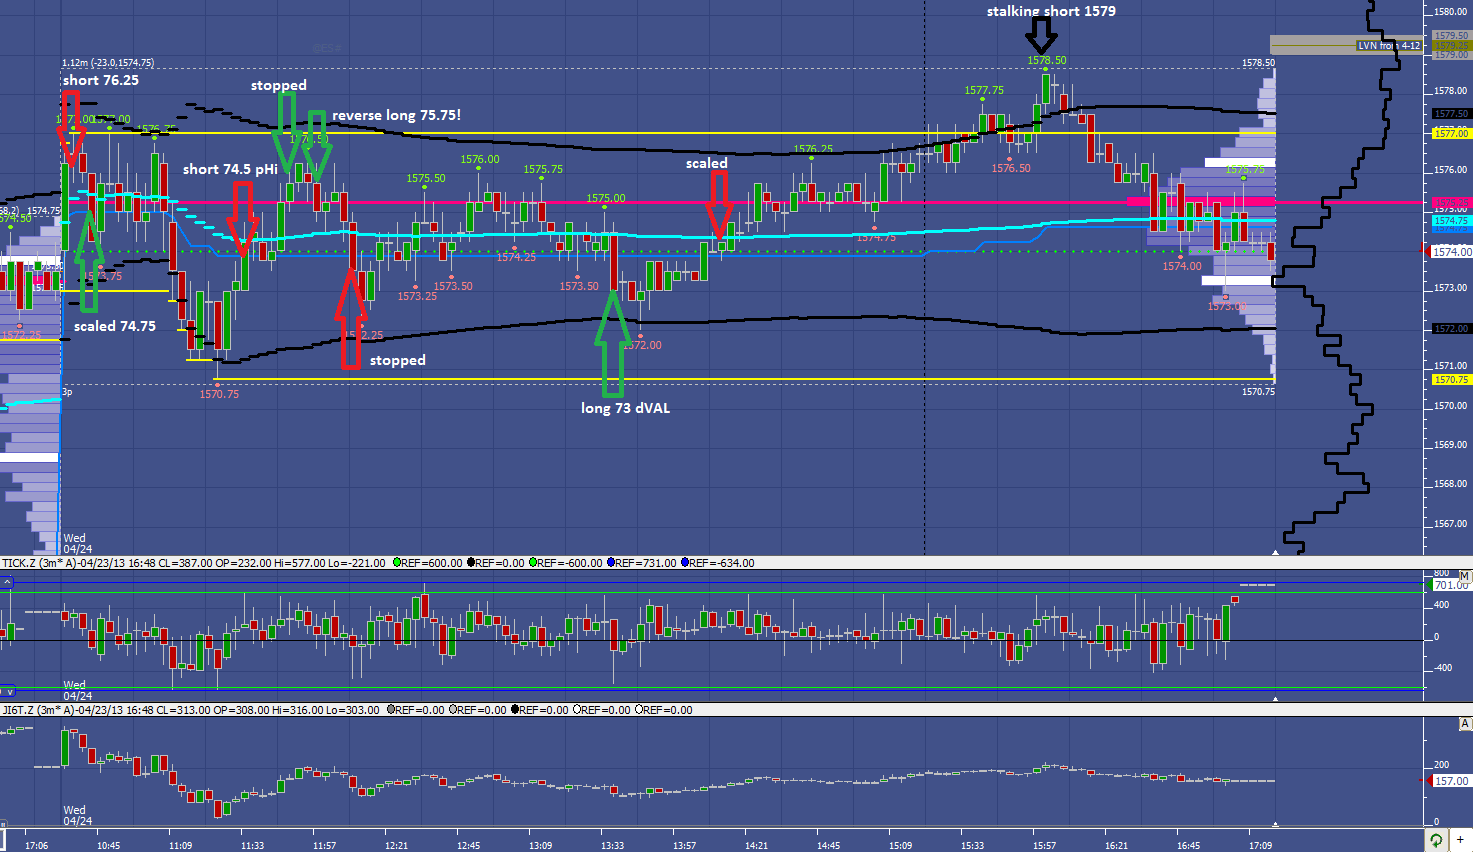Click the 1576.25 swing high label
Screen dimensions: 1473x852
click(813, 150)
